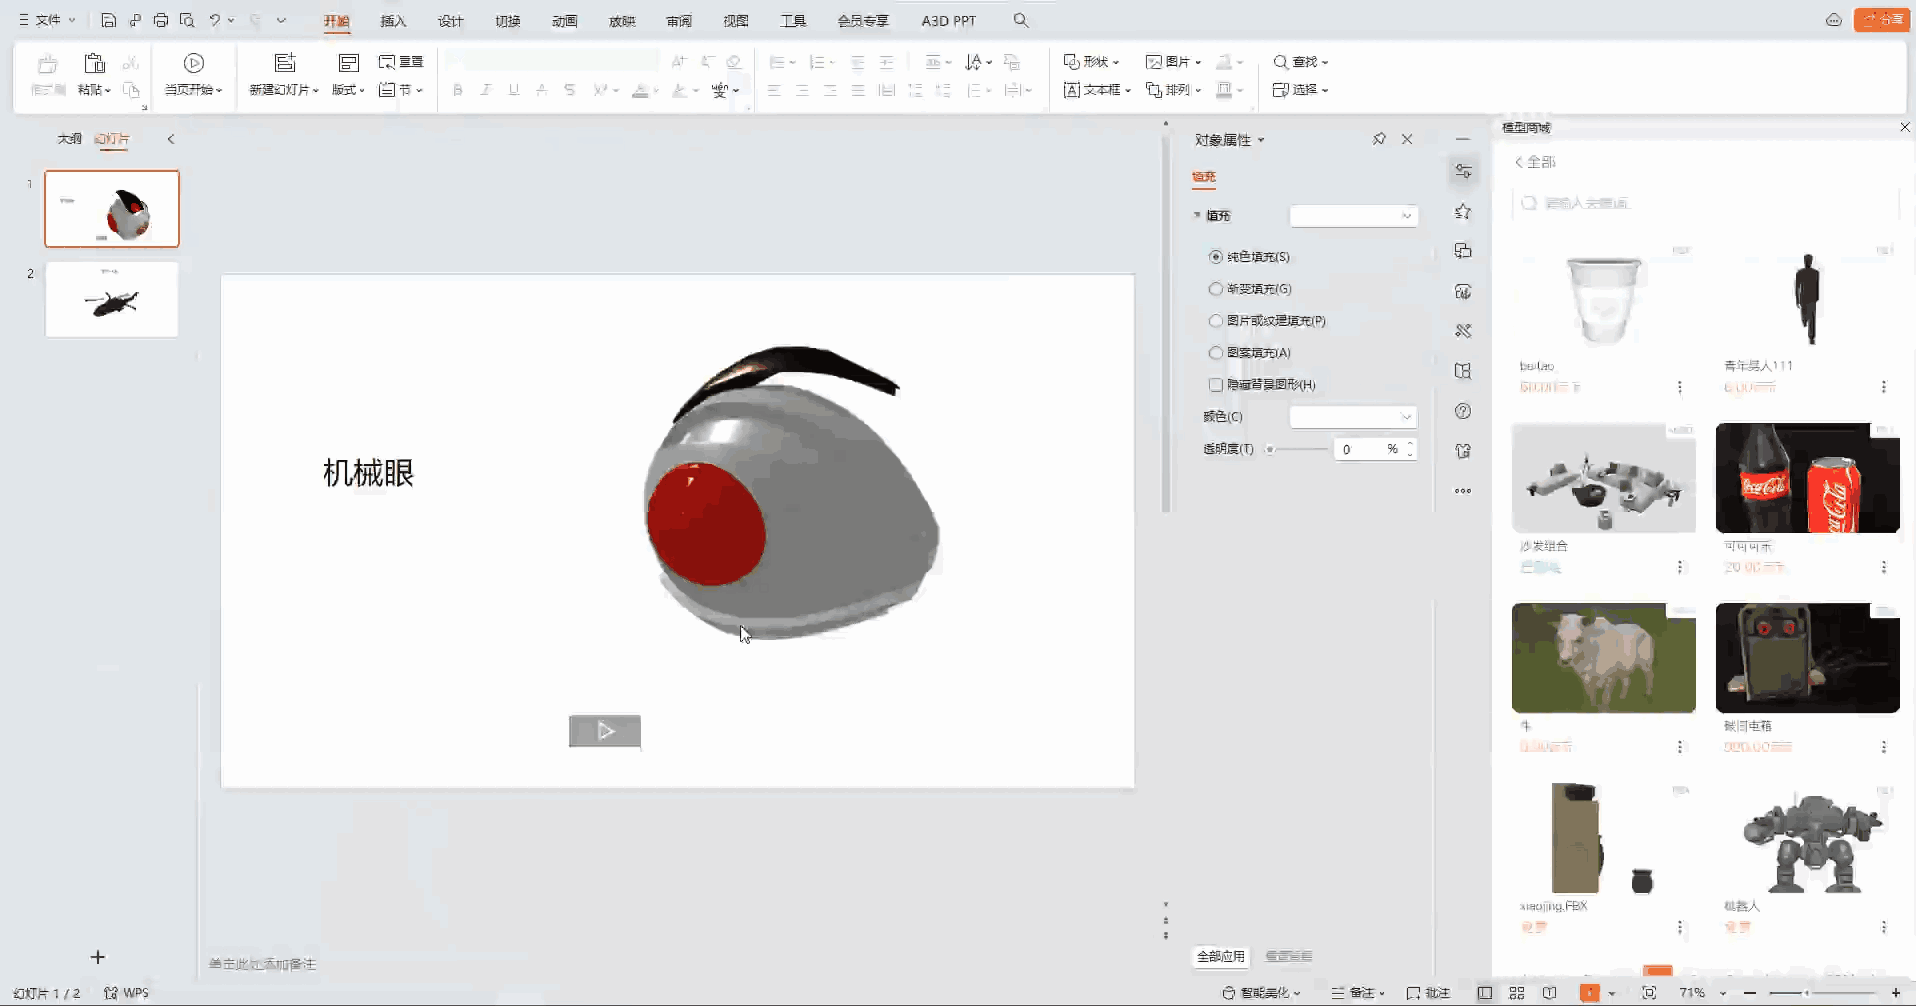Switch to the Insert ribbon tab
The image size is (1916, 1006).
[x=393, y=21]
